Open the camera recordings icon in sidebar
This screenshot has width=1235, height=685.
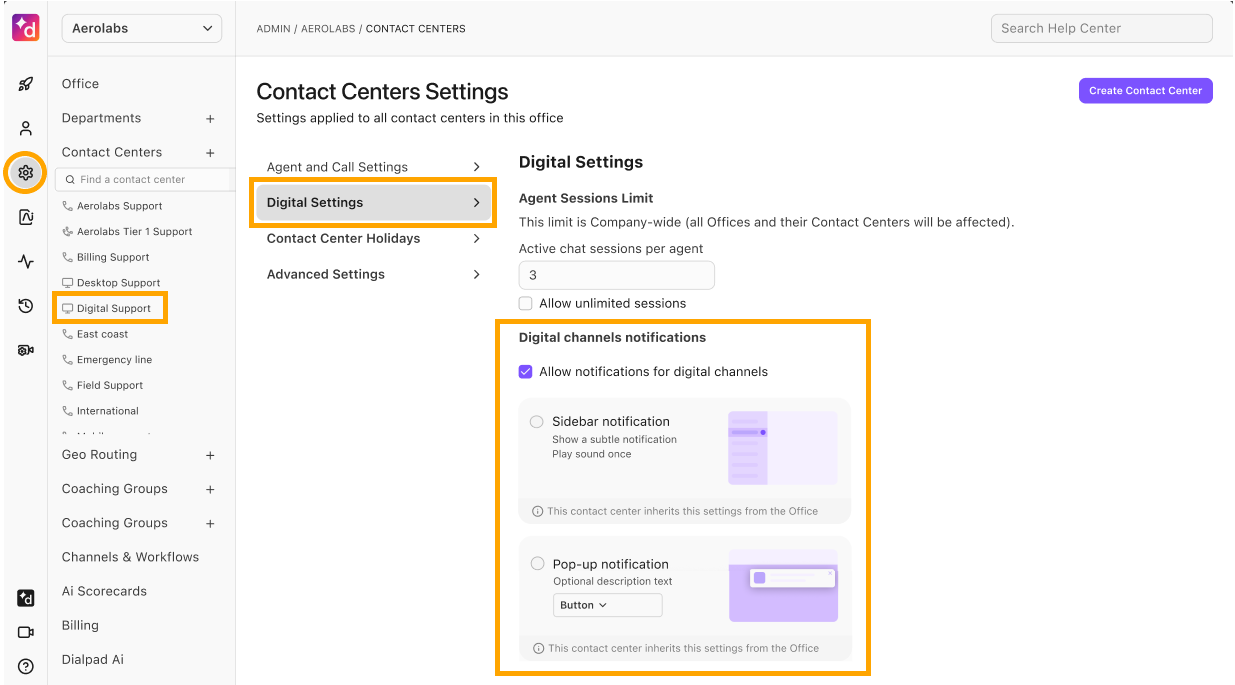point(26,350)
